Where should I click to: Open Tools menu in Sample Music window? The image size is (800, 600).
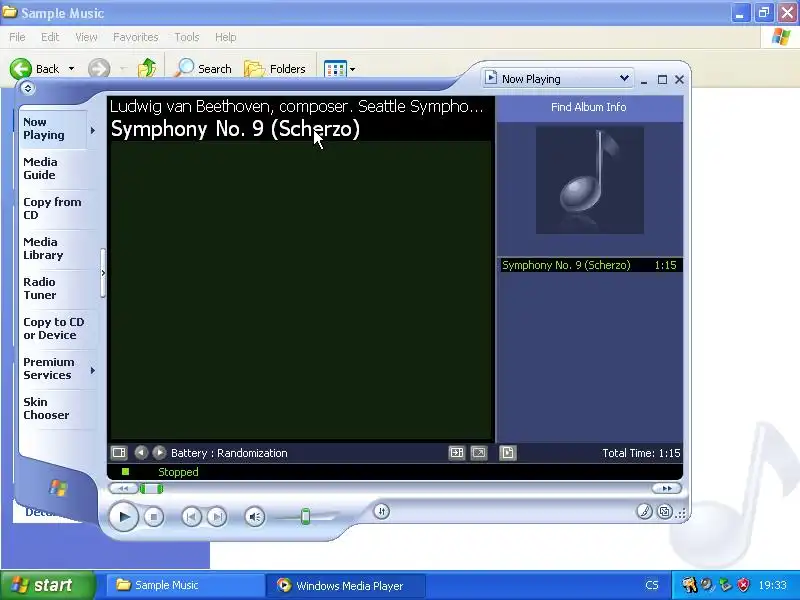pyautogui.click(x=187, y=37)
